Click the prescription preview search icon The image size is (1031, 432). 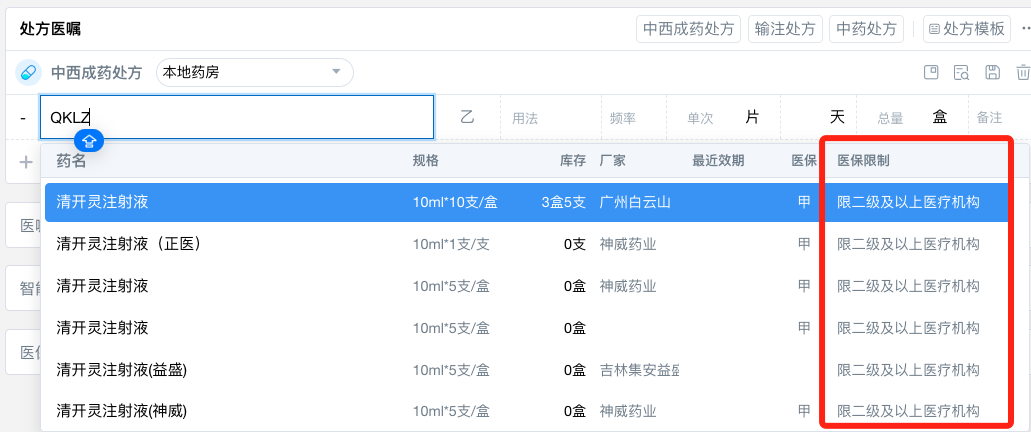[x=961, y=72]
